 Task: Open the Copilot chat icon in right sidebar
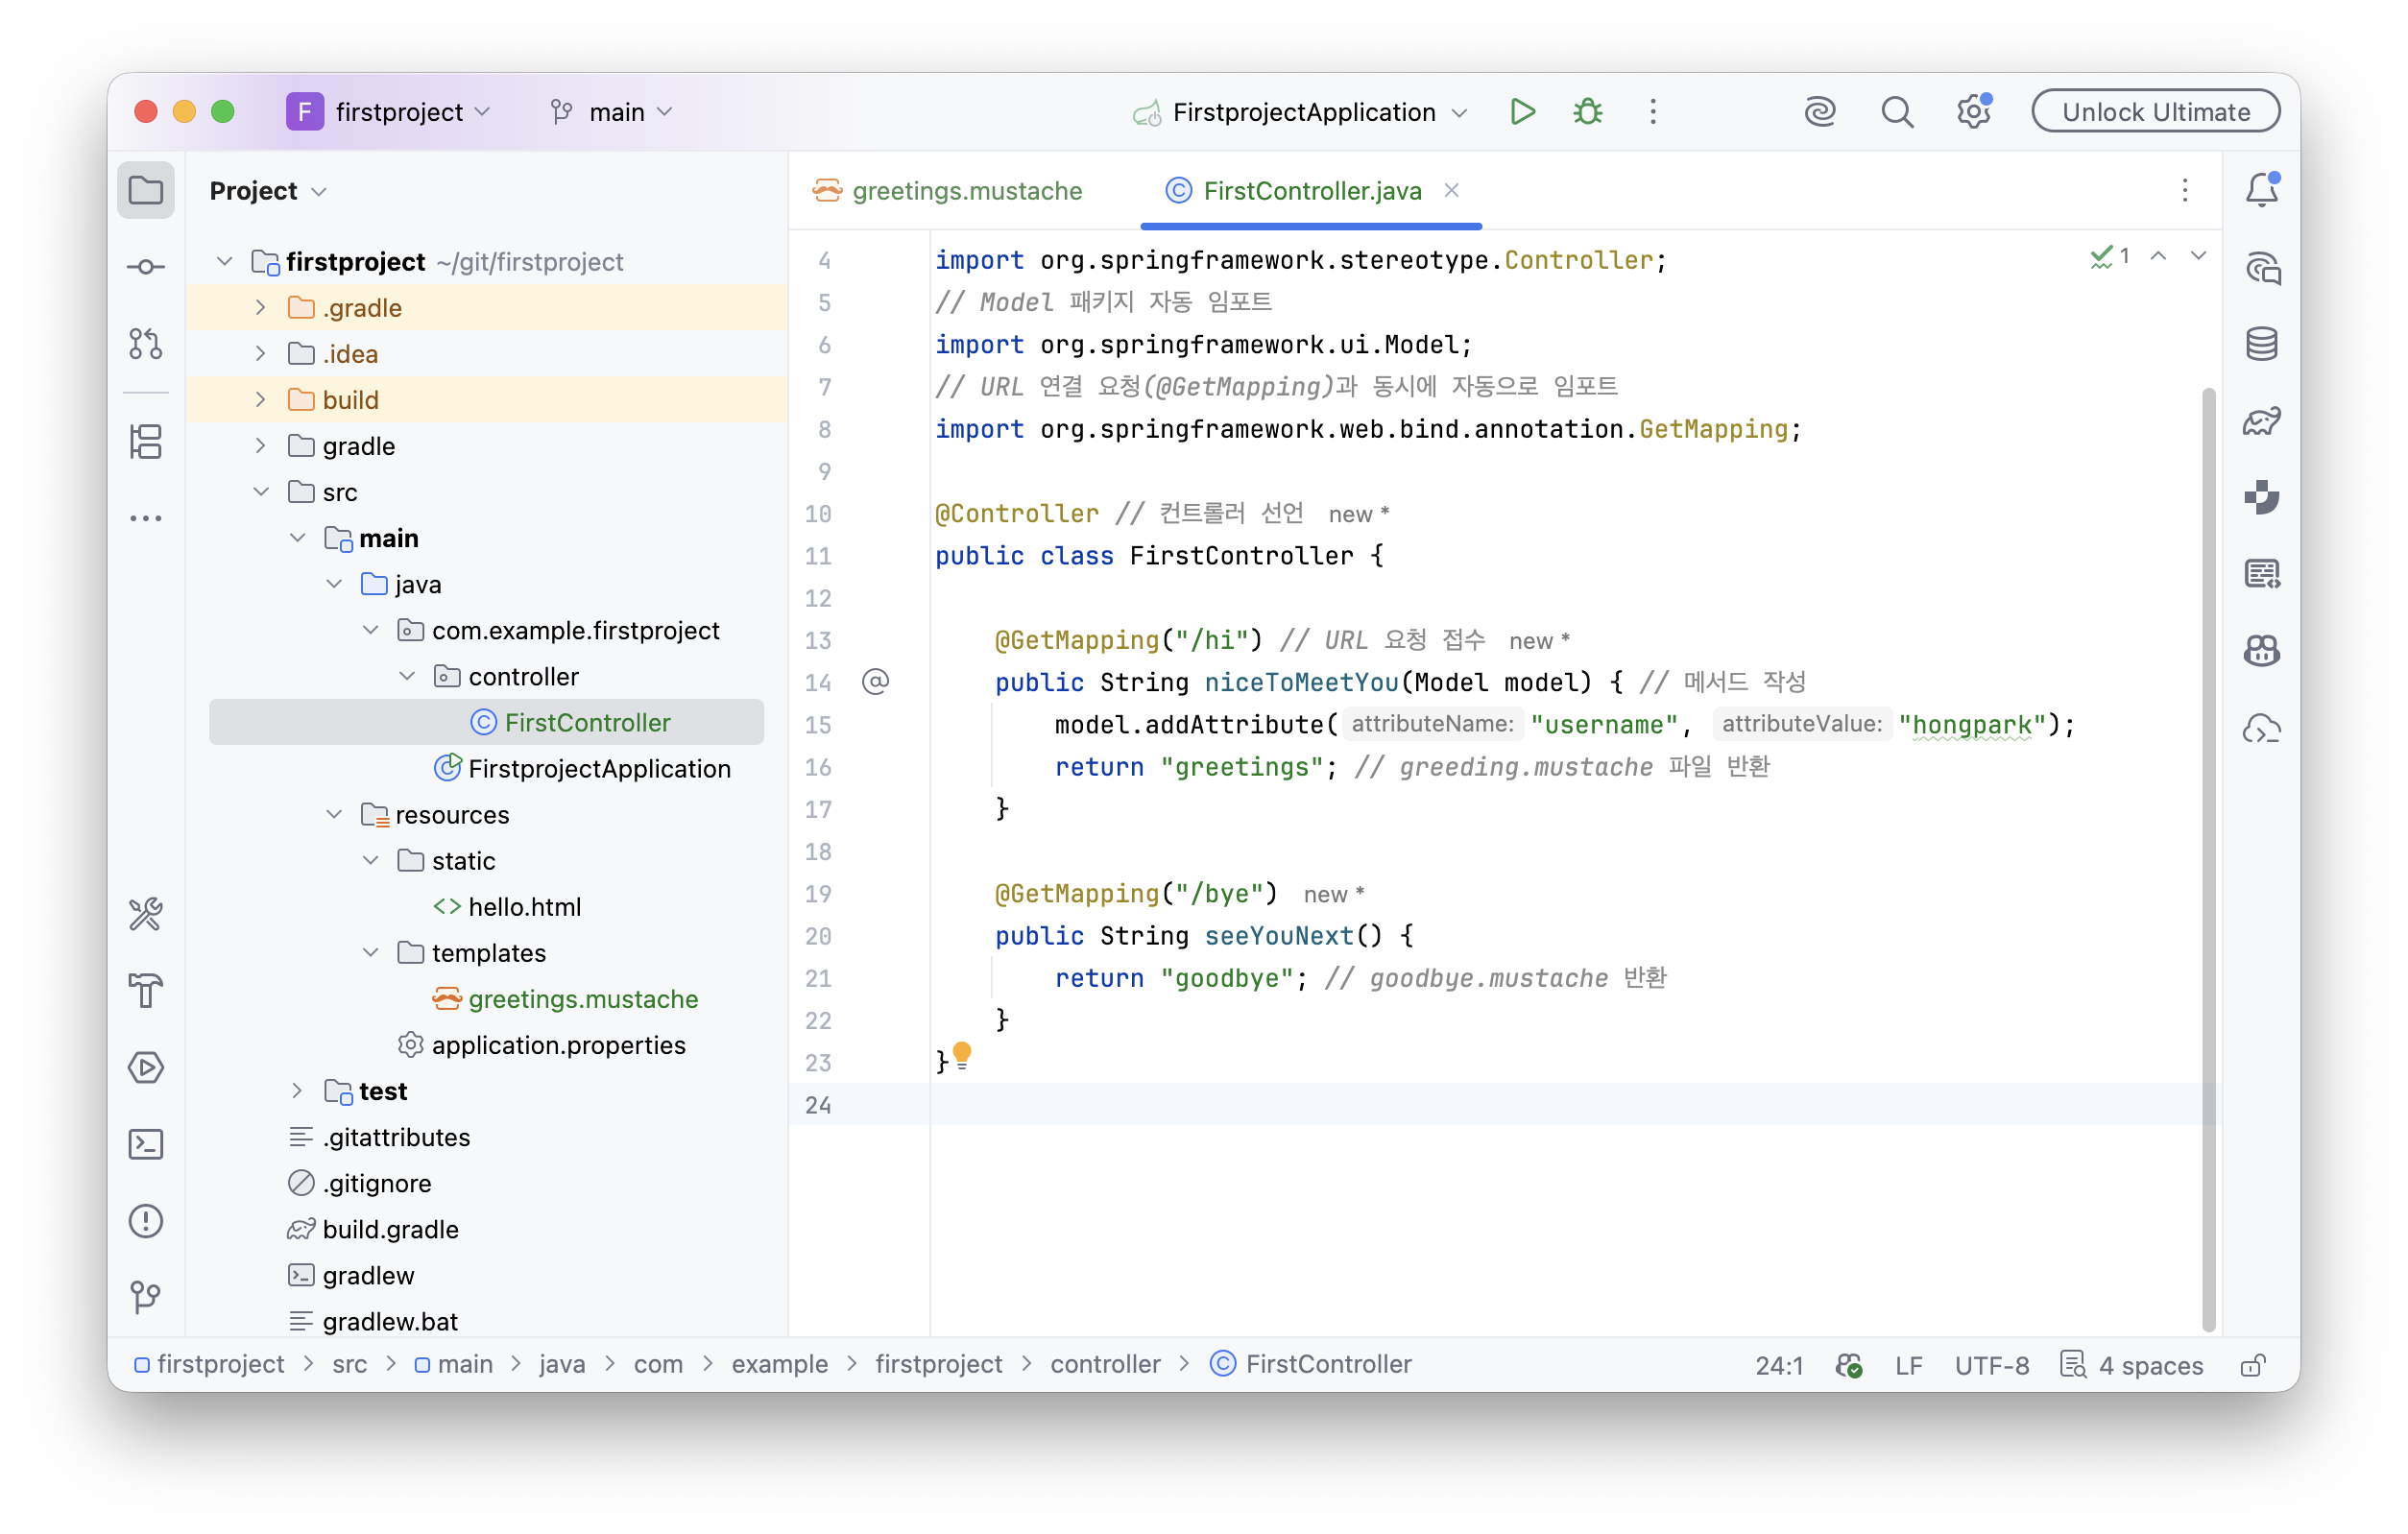tap(2263, 651)
